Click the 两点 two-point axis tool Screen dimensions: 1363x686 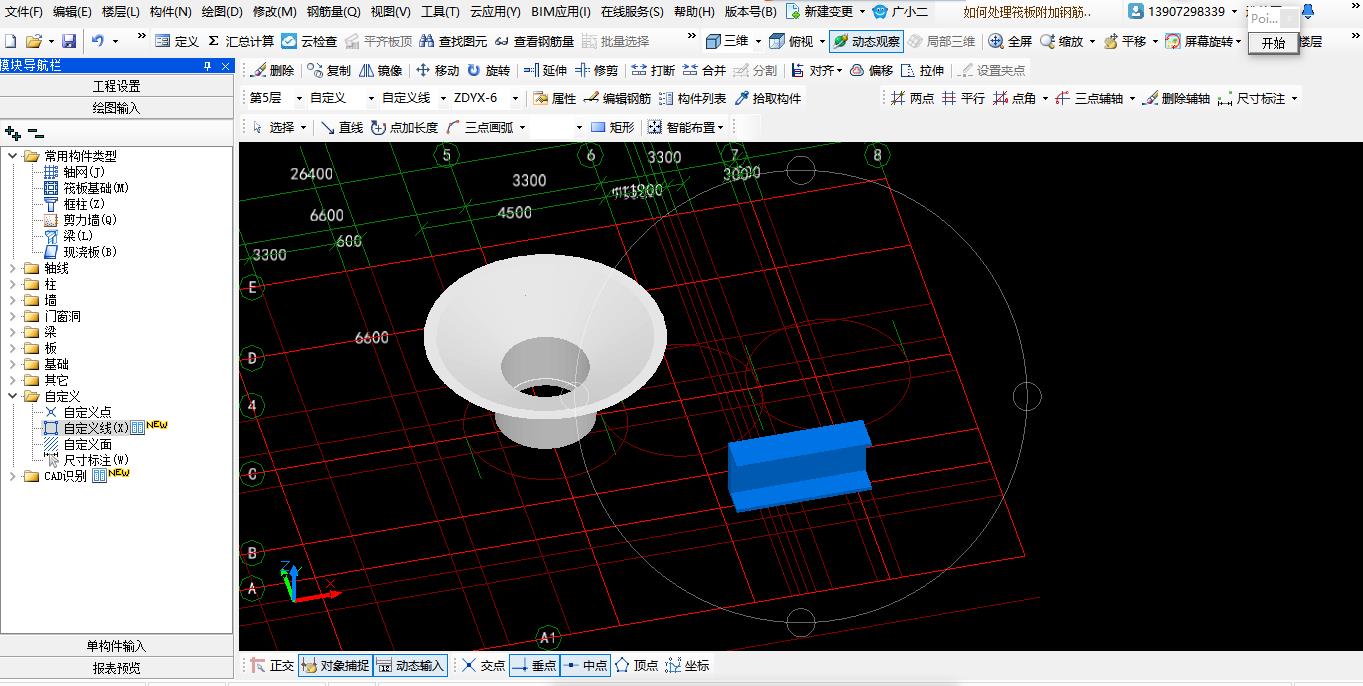[912, 99]
